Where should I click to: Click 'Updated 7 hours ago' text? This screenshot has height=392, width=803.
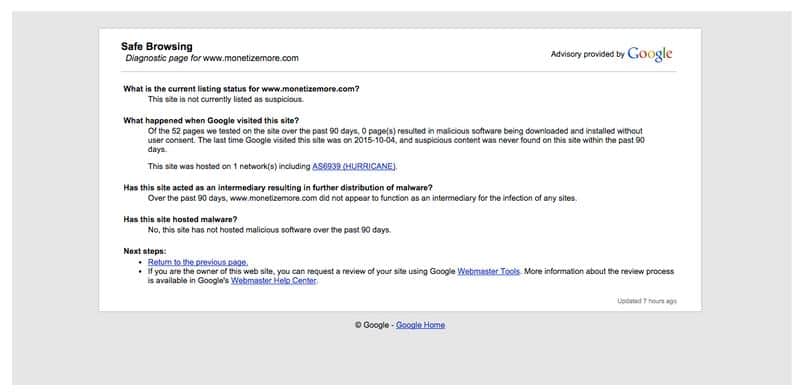click(x=647, y=301)
